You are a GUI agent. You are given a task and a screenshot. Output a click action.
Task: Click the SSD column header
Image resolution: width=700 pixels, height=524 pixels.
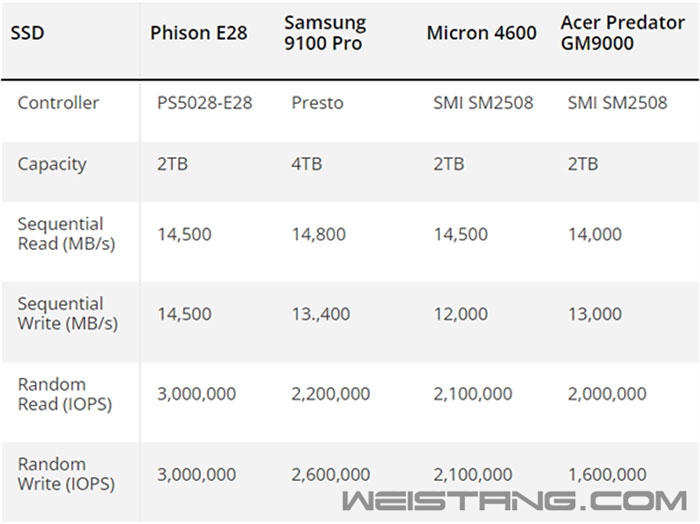[27, 33]
